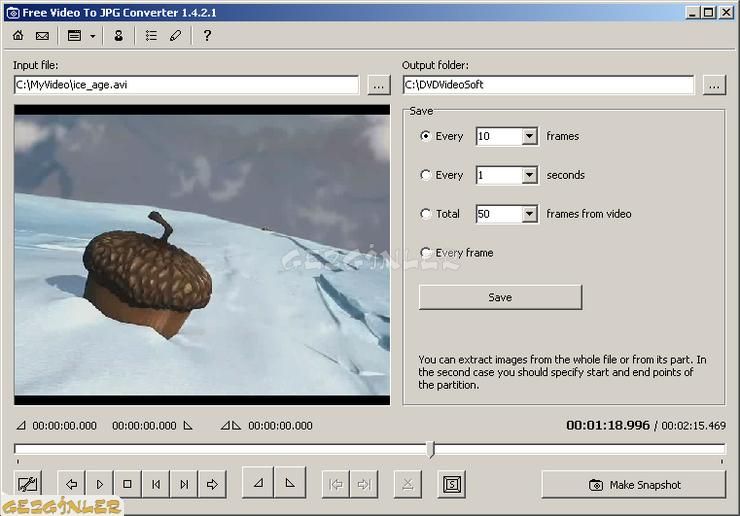This screenshot has width=740, height=516.
Task: Click the envelope email icon
Action: (x=42, y=35)
